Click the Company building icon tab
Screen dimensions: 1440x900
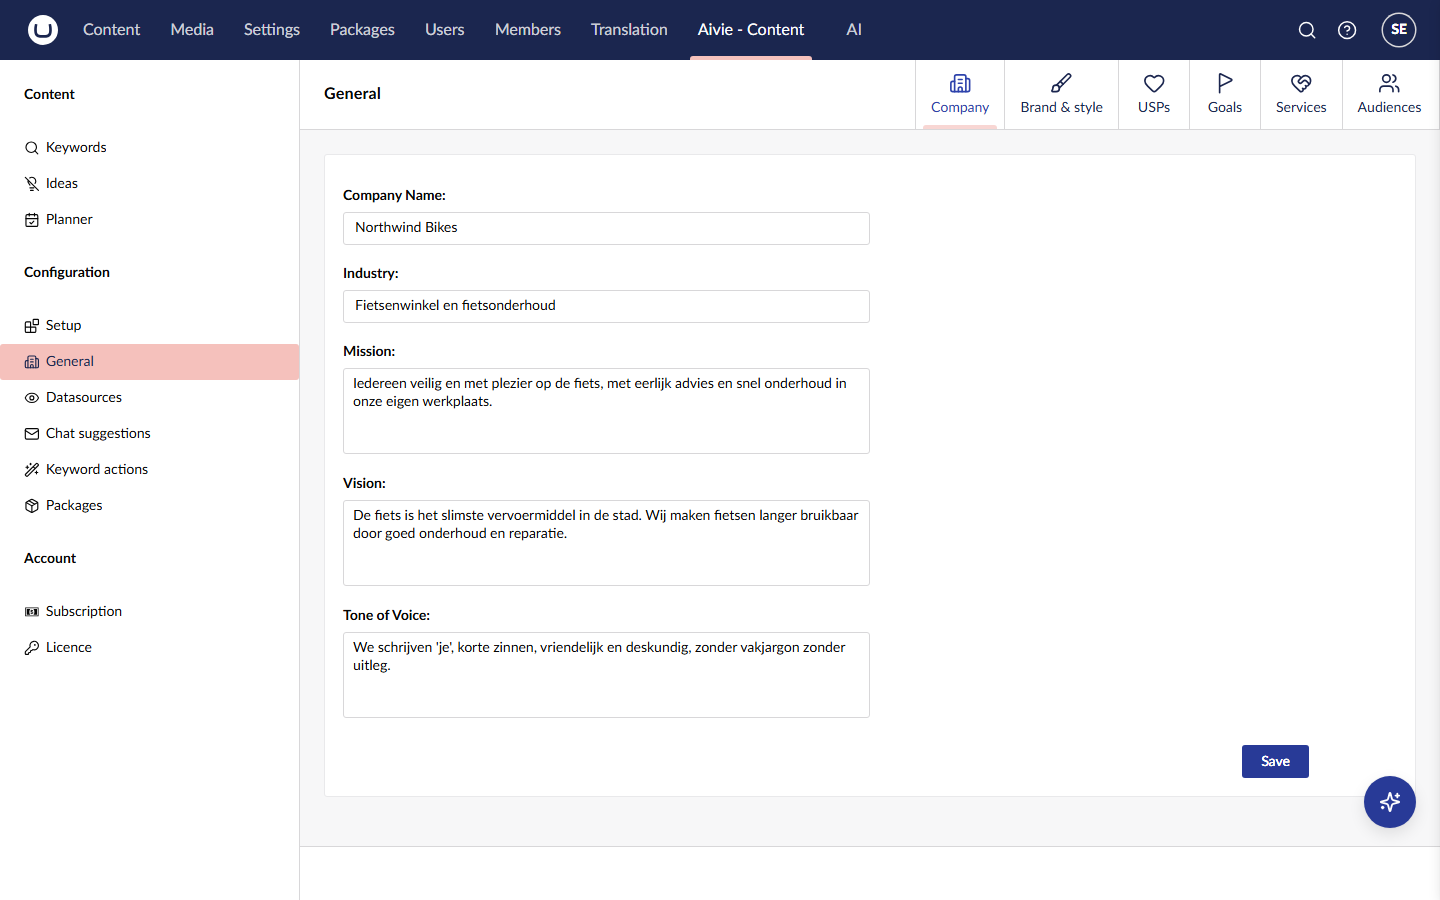960,83
